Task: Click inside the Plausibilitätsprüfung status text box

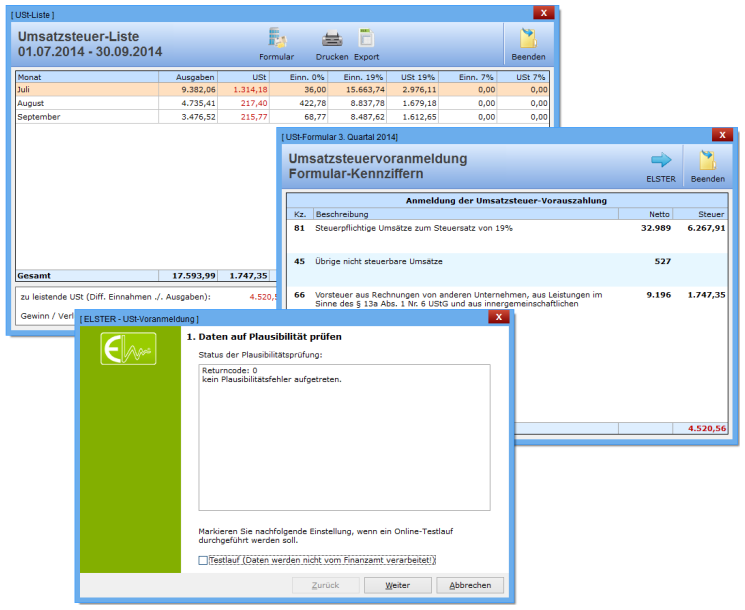Action: [x=344, y=437]
